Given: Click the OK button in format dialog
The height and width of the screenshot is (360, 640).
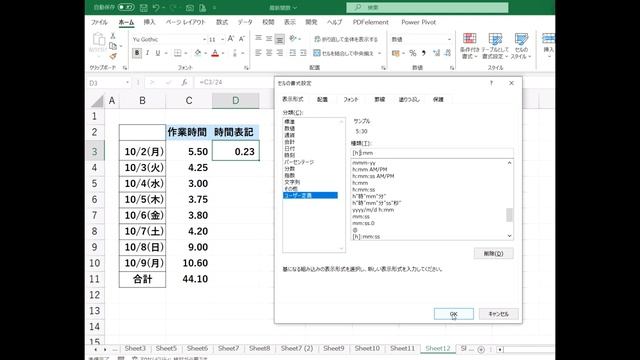Looking at the screenshot, I should (x=453, y=314).
